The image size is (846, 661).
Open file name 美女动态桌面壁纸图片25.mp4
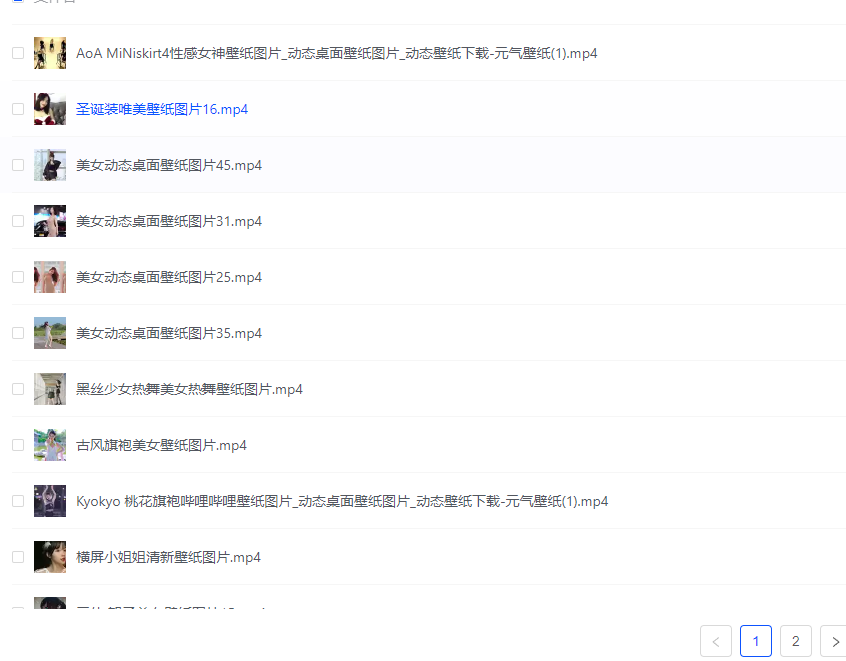tap(169, 277)
